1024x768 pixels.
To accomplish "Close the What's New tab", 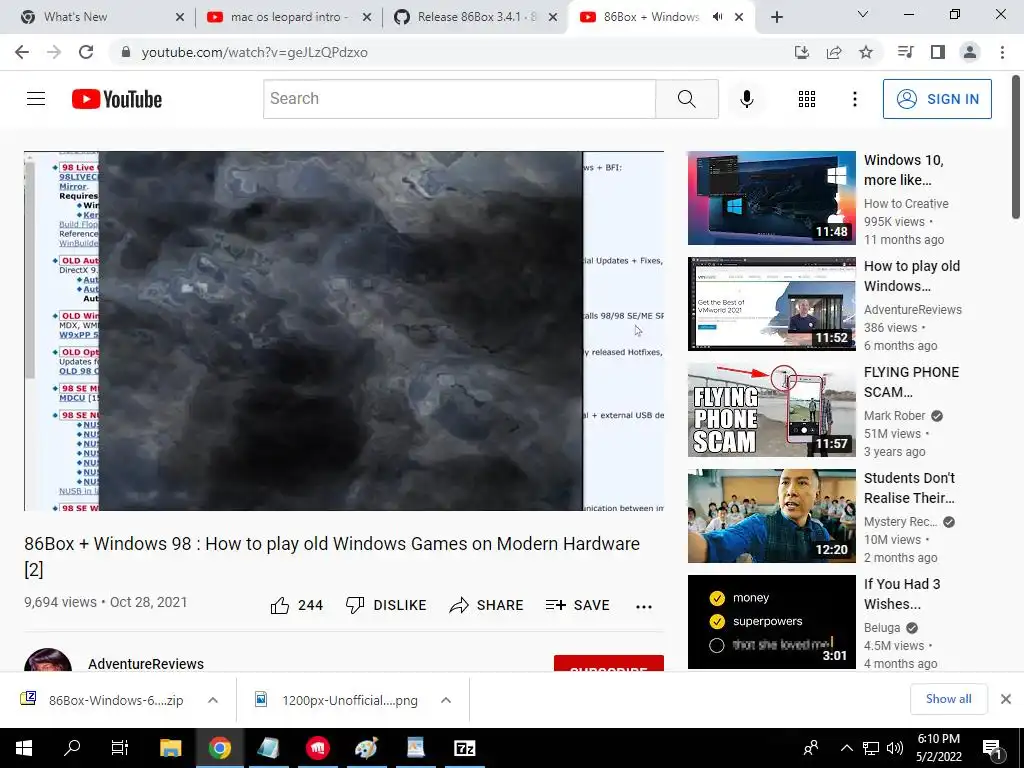I will tap(180, 18).
